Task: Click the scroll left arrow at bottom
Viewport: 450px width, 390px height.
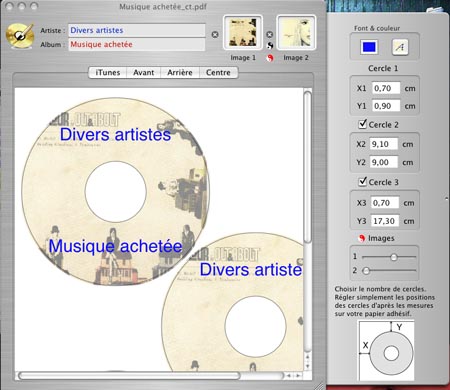Action: tap(289, 376)
